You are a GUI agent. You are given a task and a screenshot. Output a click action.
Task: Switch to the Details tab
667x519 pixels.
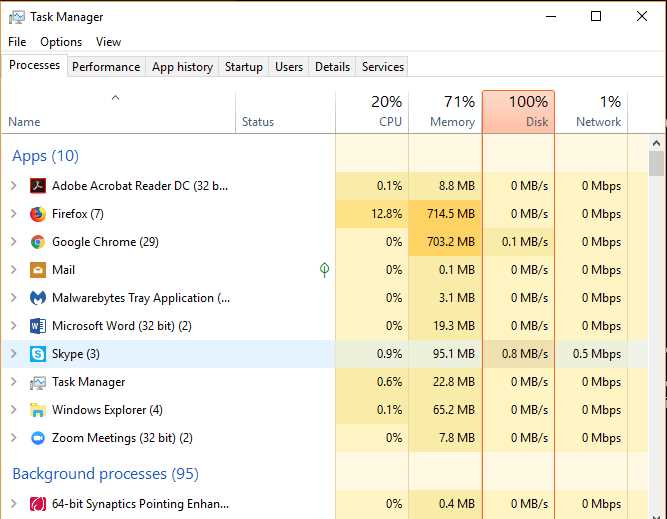click(x=333, y=67)
